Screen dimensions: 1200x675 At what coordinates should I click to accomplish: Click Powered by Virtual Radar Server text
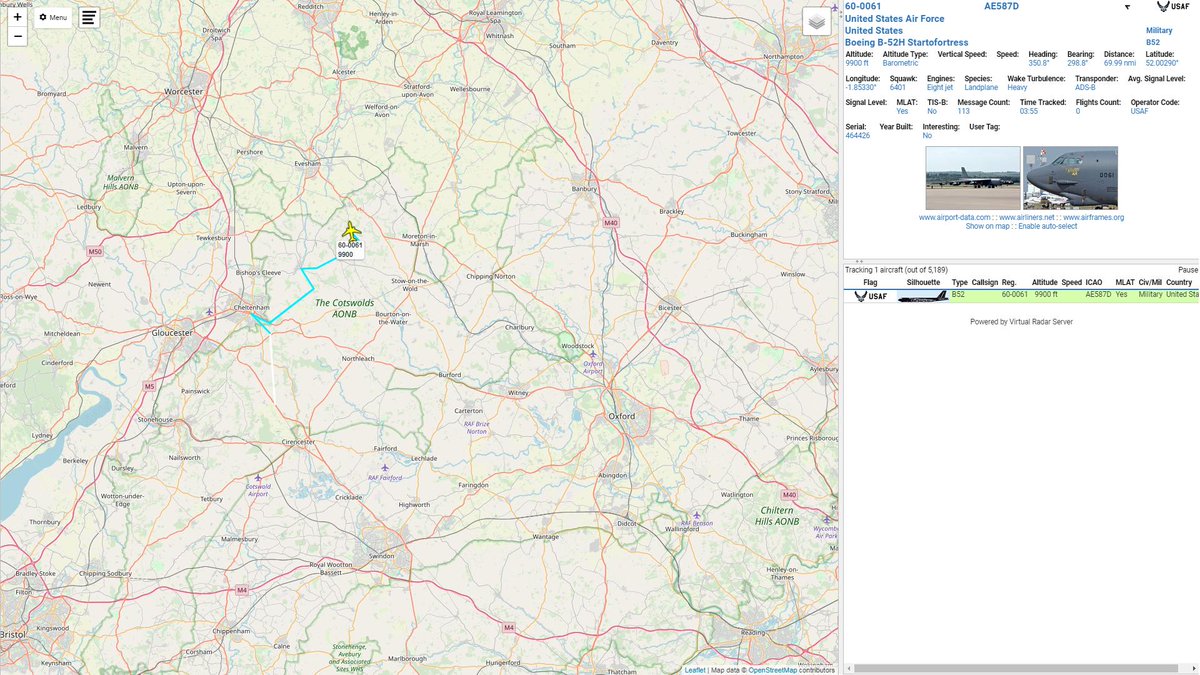tap(1021, 322)
